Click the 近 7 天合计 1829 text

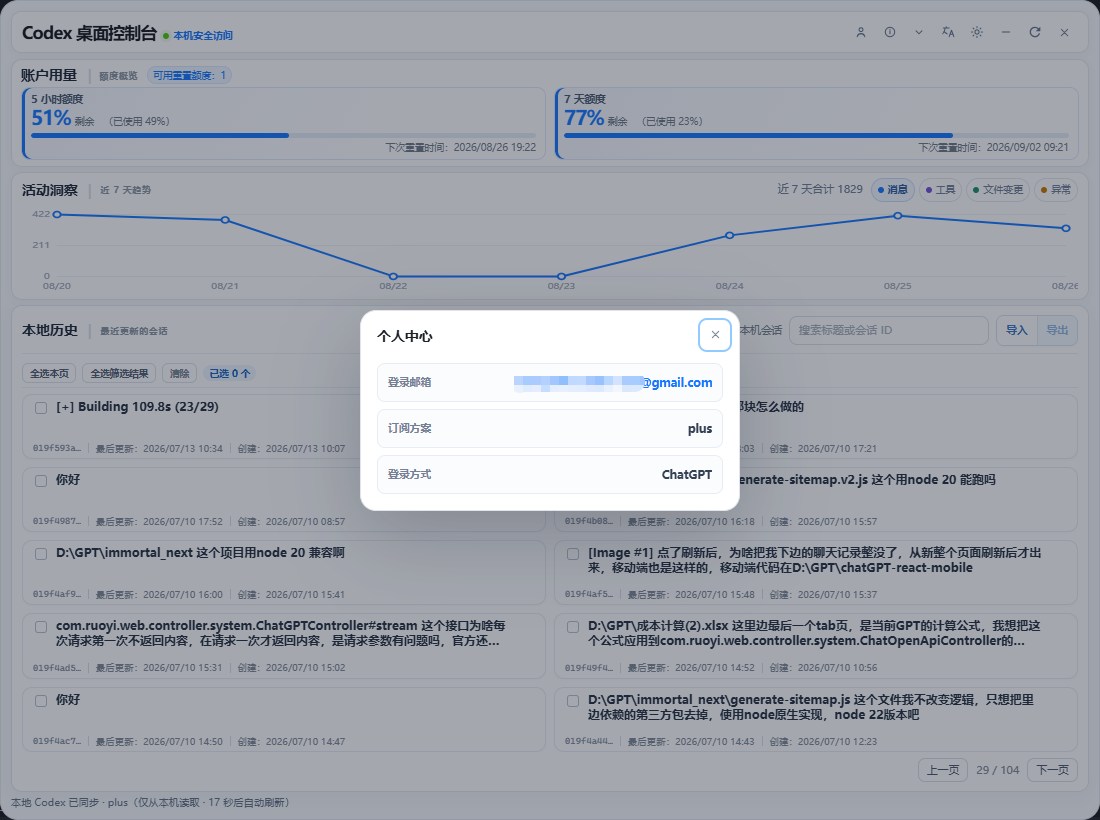click(820, 189)
